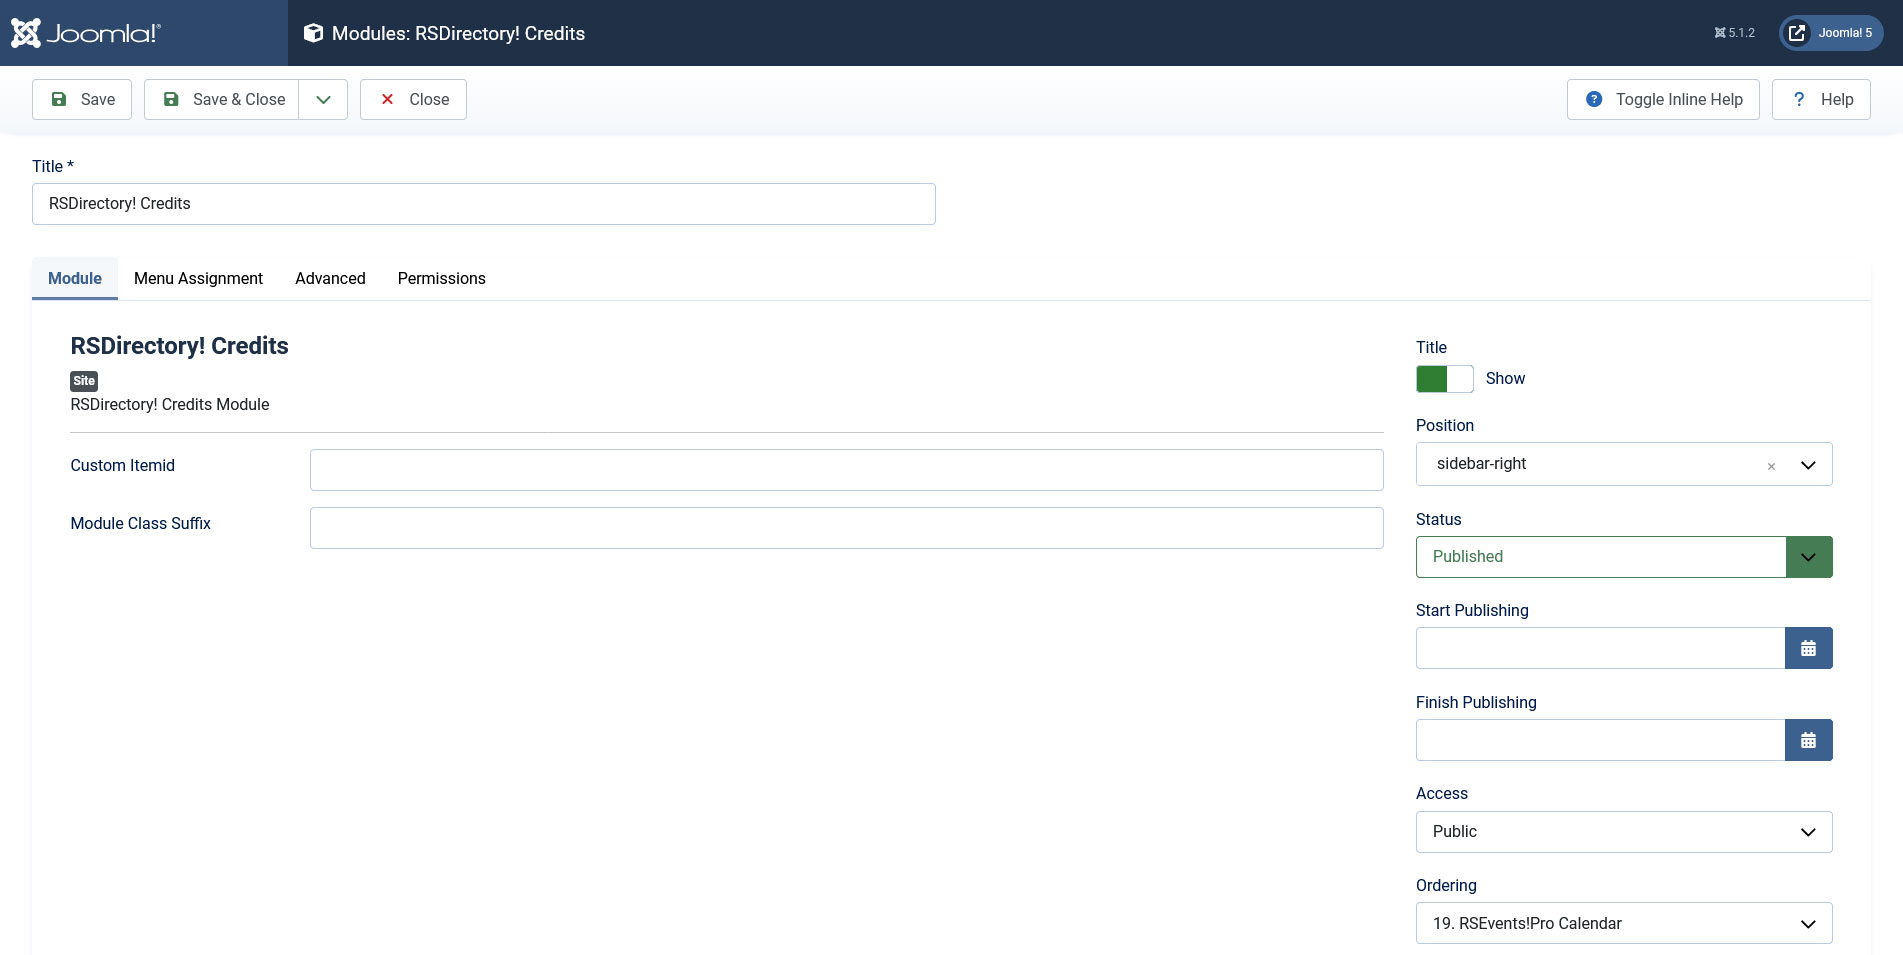Close the module editor with the Close button
The image size is (1903, 955).
[413, 99]
